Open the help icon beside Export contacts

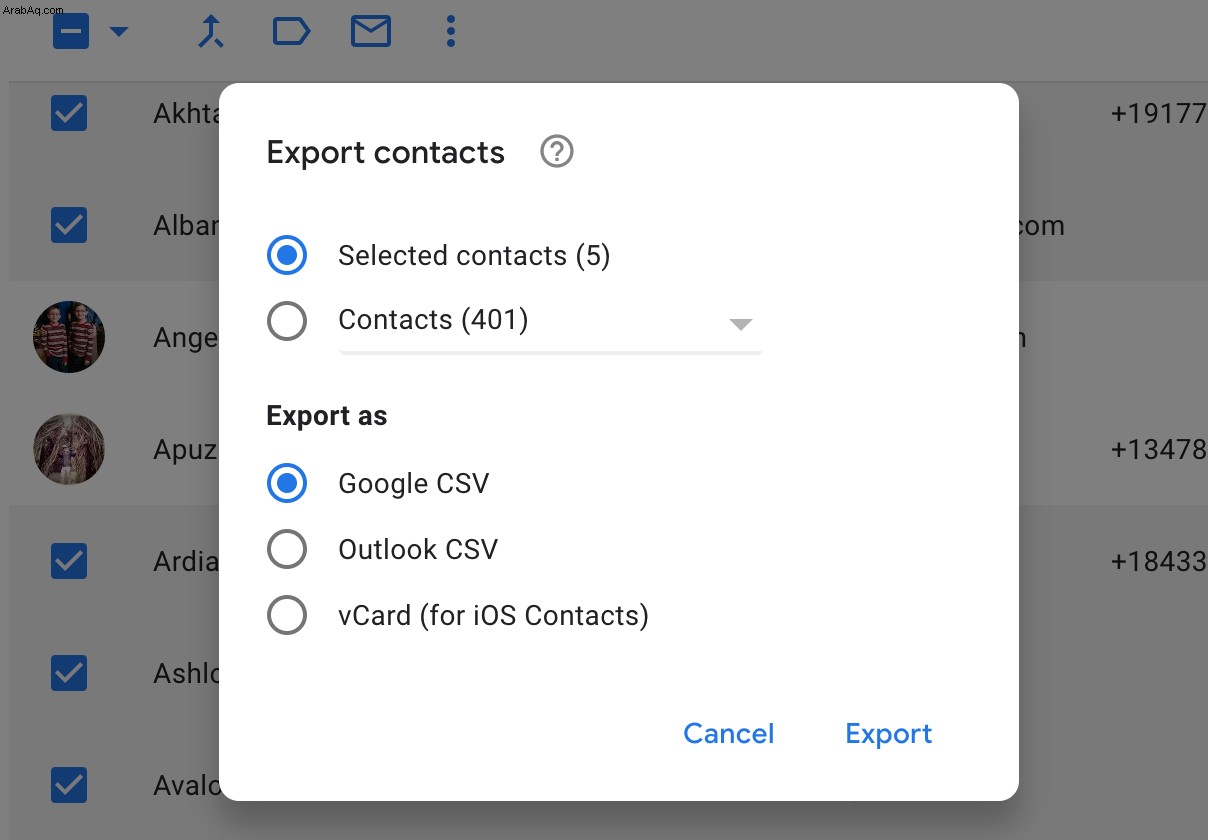coord(557,152)
